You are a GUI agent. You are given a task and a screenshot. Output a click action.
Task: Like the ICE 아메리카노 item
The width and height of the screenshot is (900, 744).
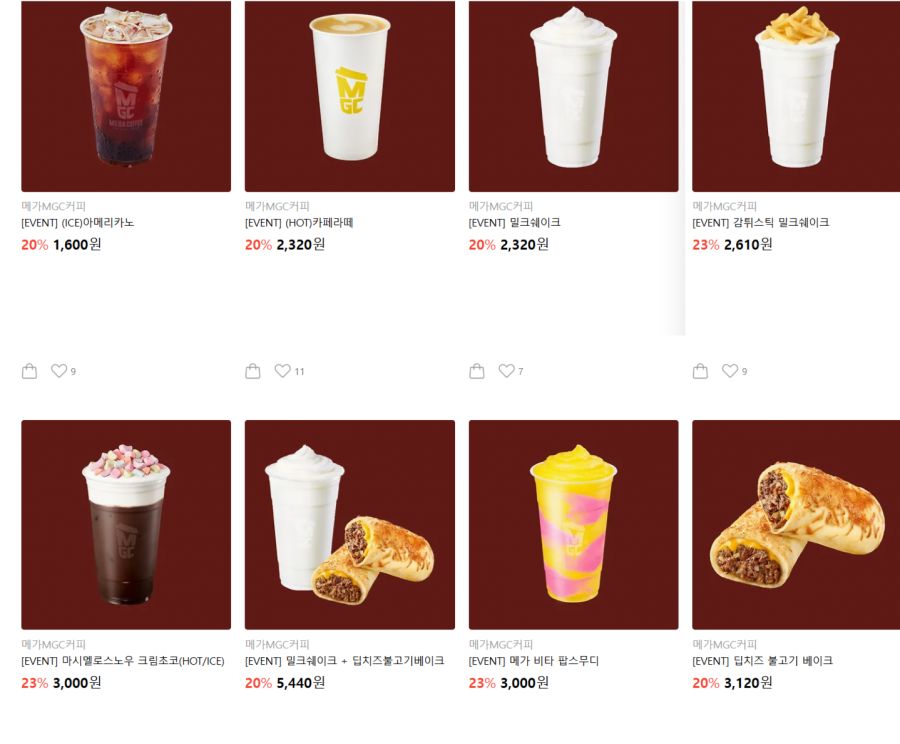59,371
